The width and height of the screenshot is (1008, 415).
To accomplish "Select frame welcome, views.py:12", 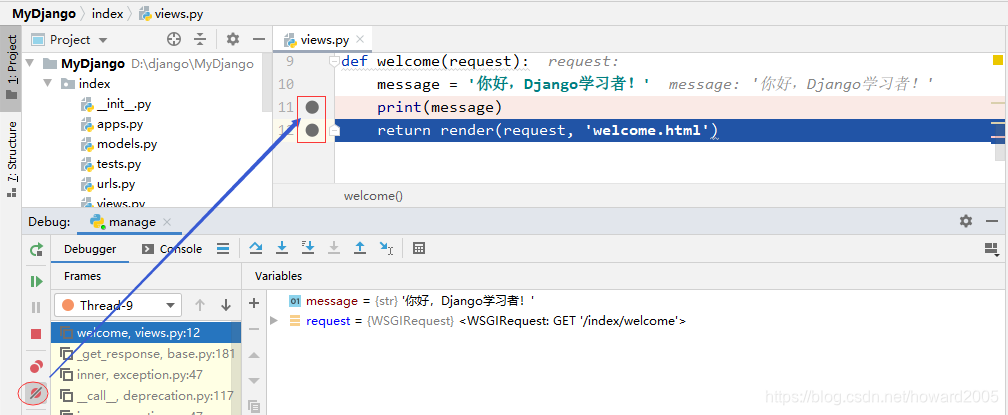I will pyautogui.click(x=146, y=333).
